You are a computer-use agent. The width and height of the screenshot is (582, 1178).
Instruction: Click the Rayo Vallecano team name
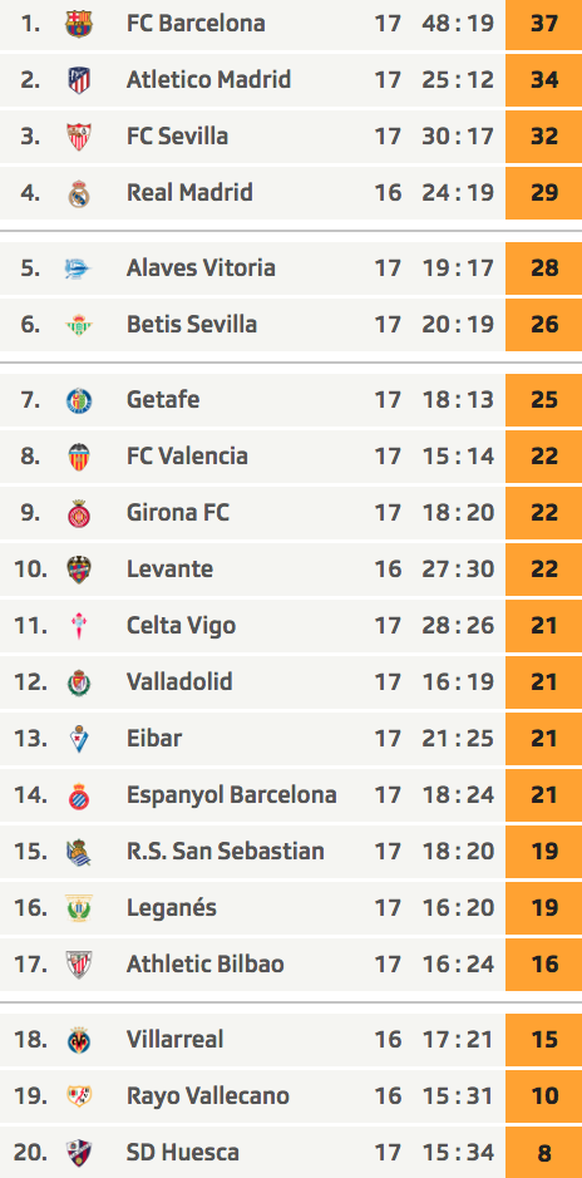coord(208,1095)
